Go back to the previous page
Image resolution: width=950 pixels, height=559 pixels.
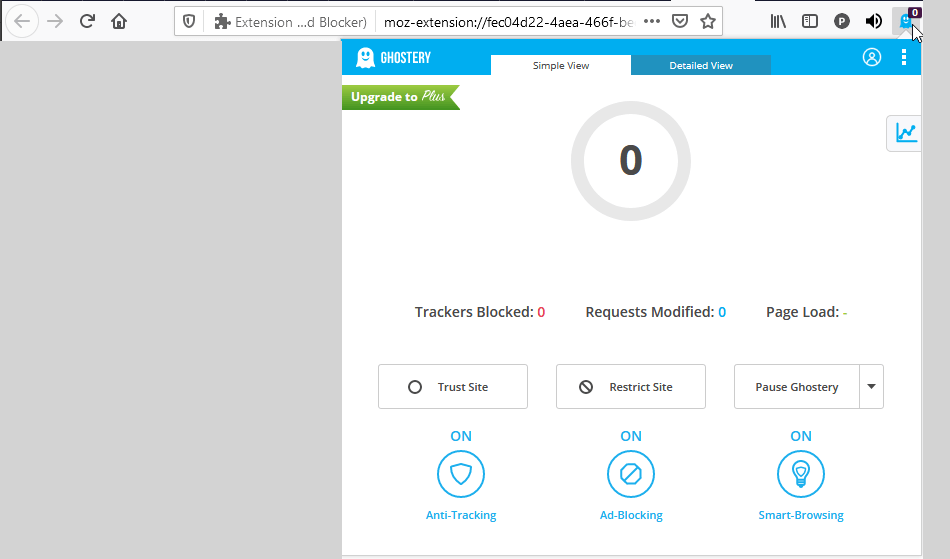point(22,22)
